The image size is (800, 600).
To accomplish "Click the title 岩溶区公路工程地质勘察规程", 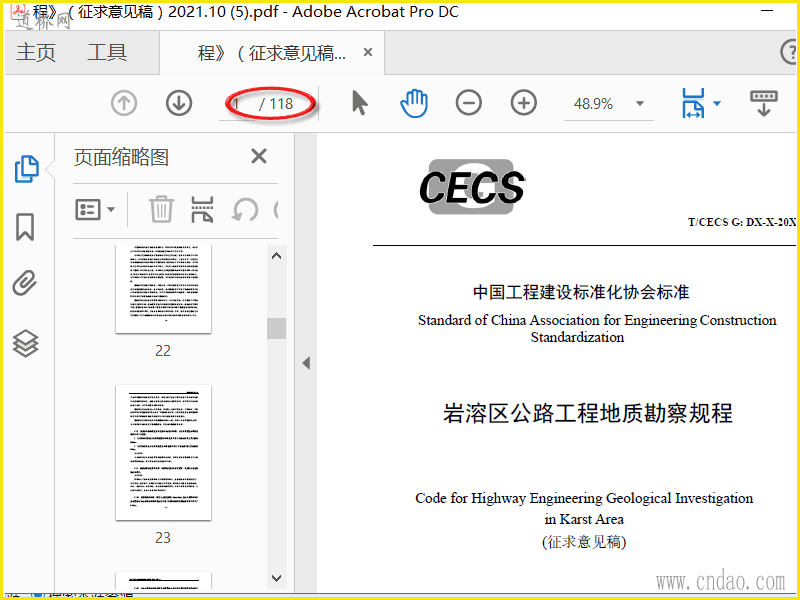I will tap(588, 413).
